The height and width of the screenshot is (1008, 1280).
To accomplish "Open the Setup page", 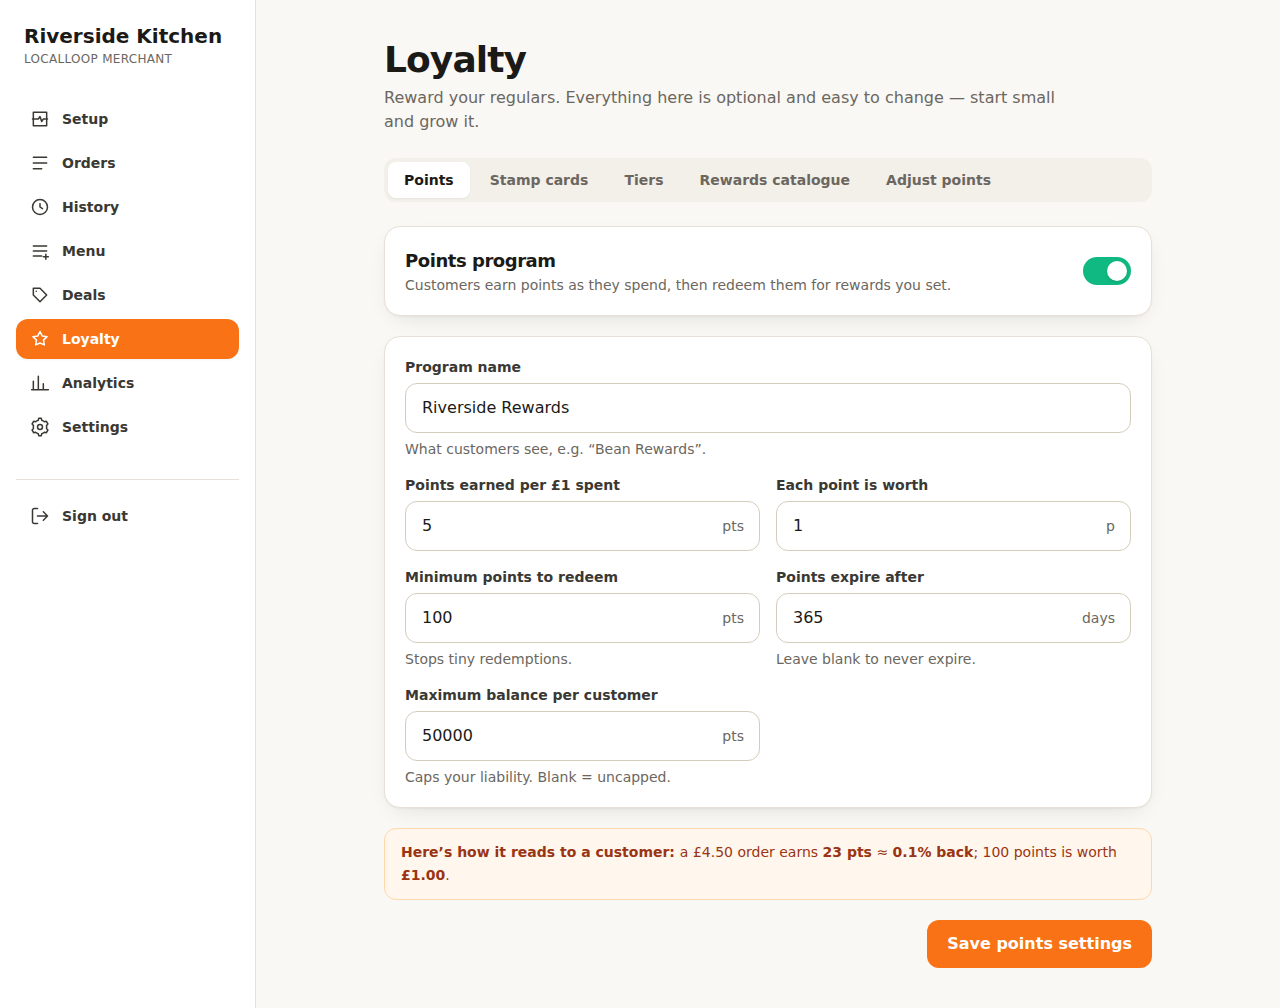I will (127, 119).
